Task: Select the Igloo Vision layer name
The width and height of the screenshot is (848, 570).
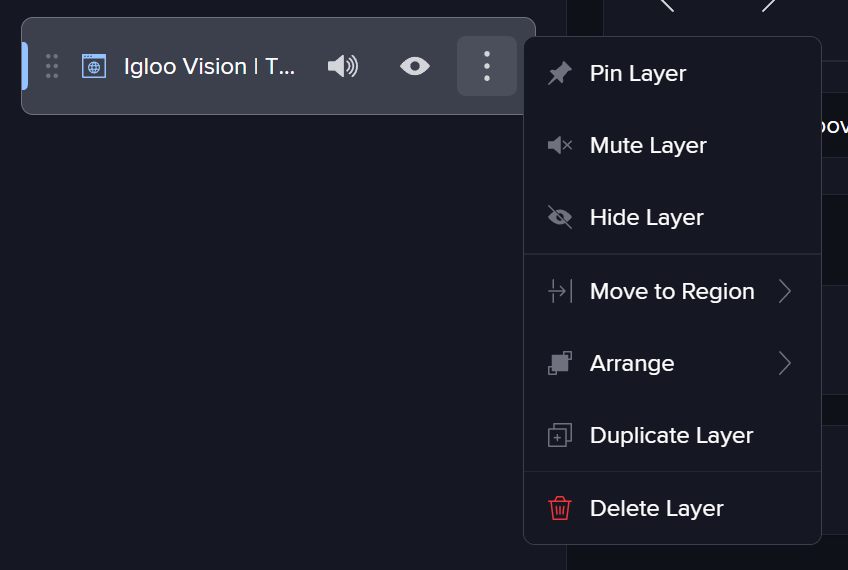Action: point(209,66)
